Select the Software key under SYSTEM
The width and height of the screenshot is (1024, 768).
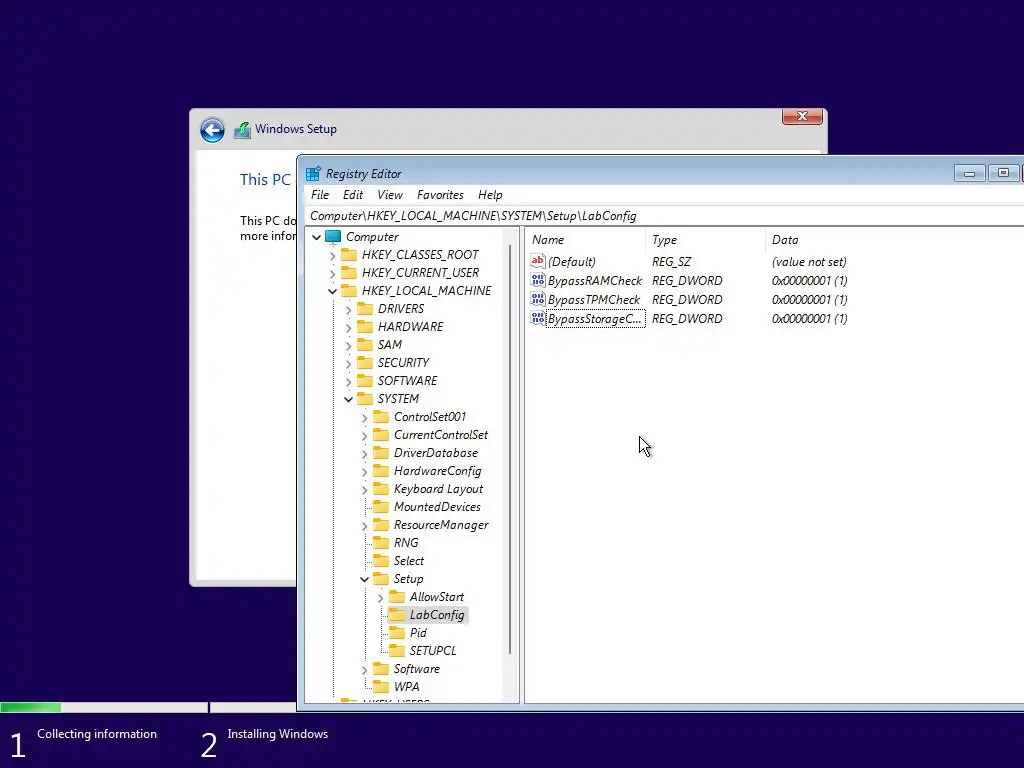tap(417, 669)
